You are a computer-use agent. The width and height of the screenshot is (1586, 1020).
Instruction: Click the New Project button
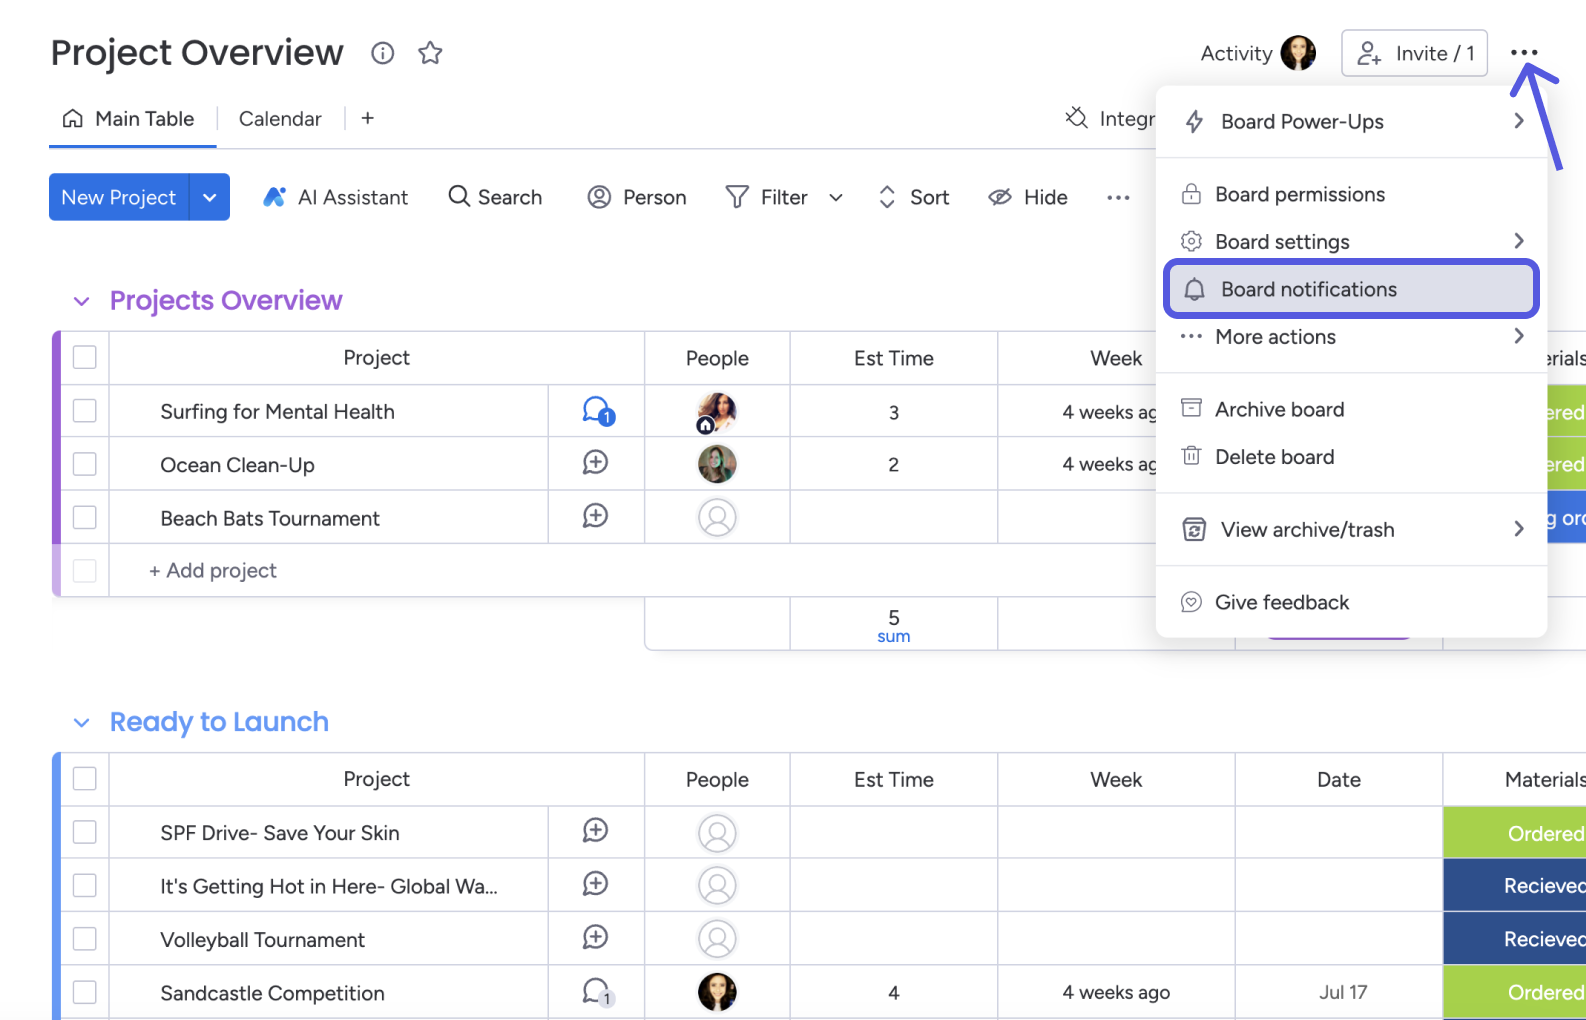click(x=119, y=197)
